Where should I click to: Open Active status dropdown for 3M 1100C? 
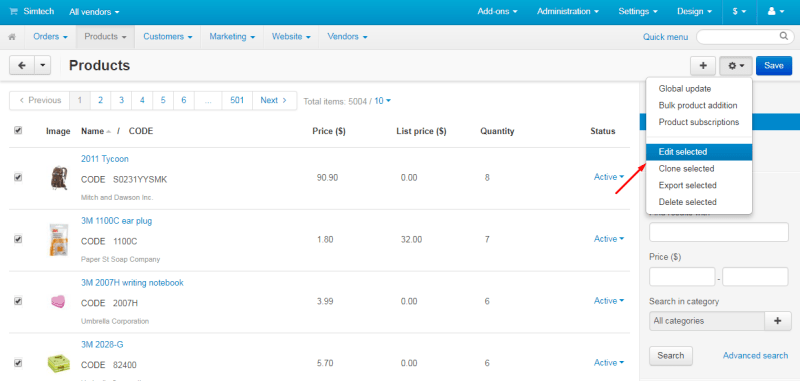(x=609, y=239)
